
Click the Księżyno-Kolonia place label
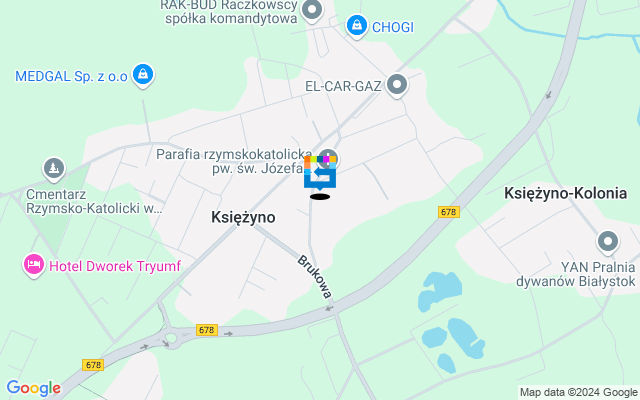tap(565, 193)
